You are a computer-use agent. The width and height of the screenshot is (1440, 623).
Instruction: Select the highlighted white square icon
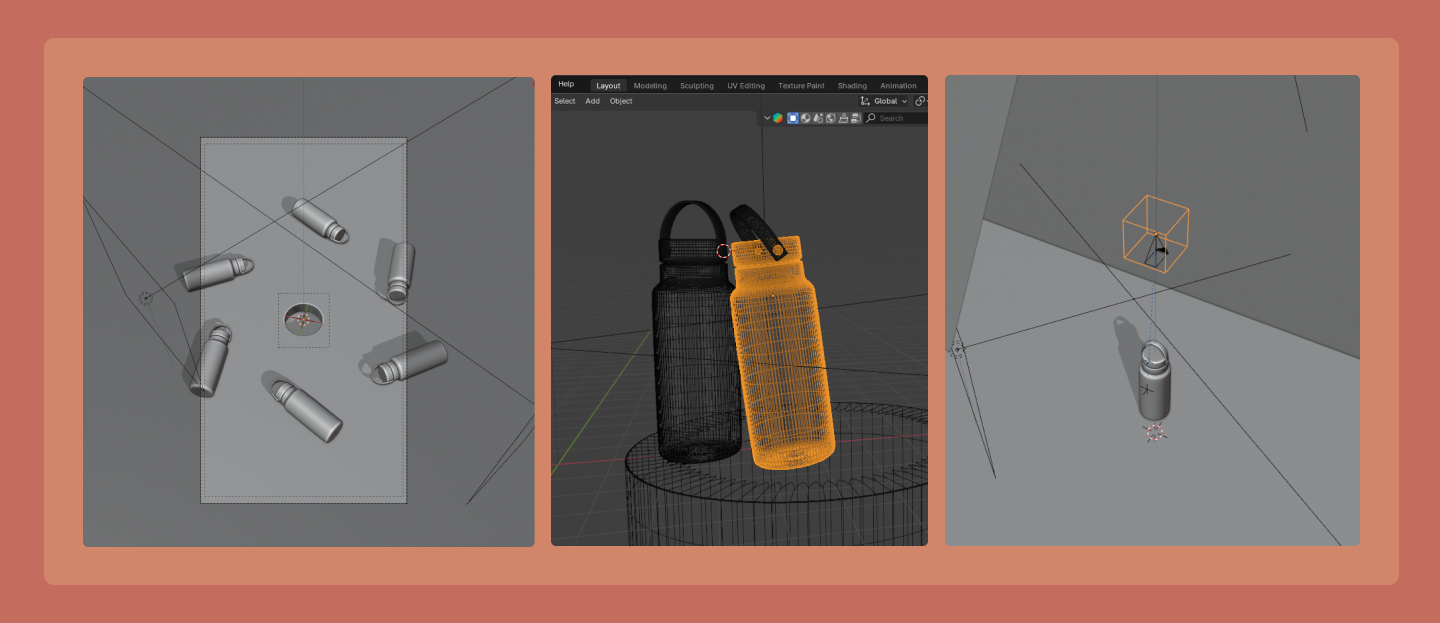pyautogui.click(x=793, y=118)
